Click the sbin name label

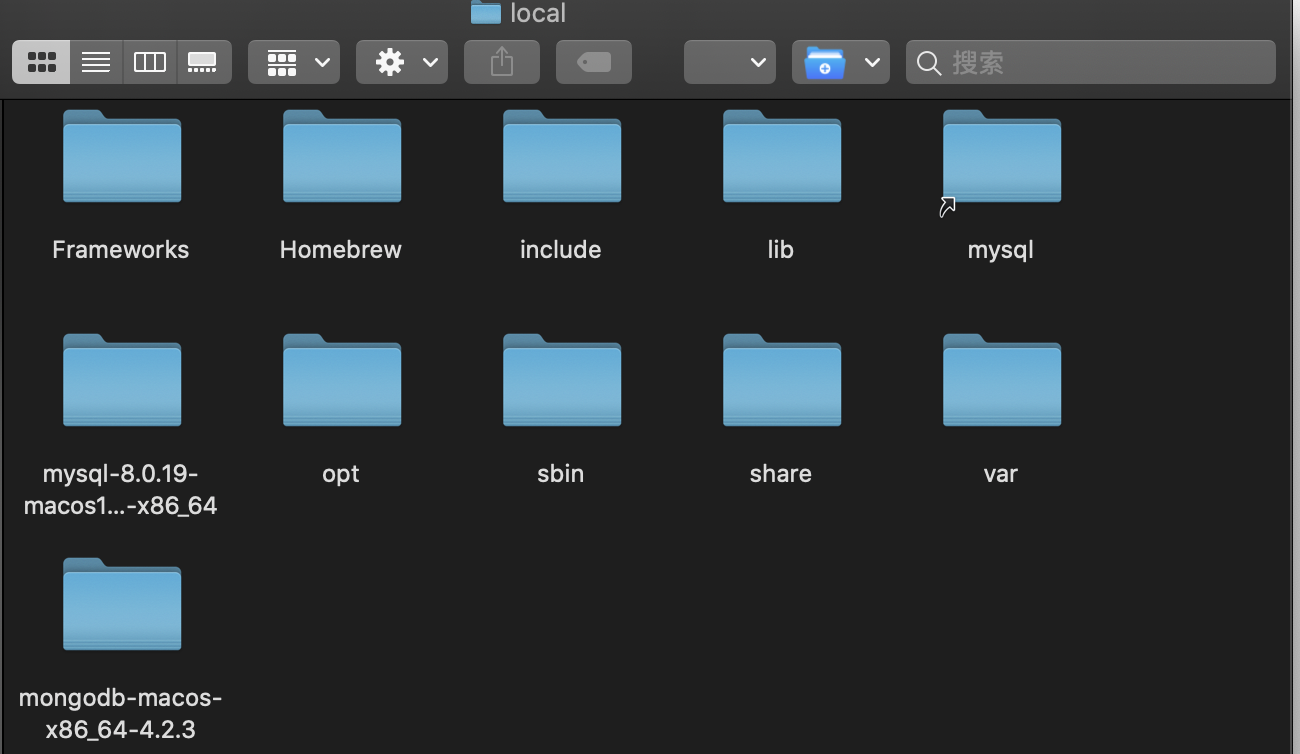(561, 474)
